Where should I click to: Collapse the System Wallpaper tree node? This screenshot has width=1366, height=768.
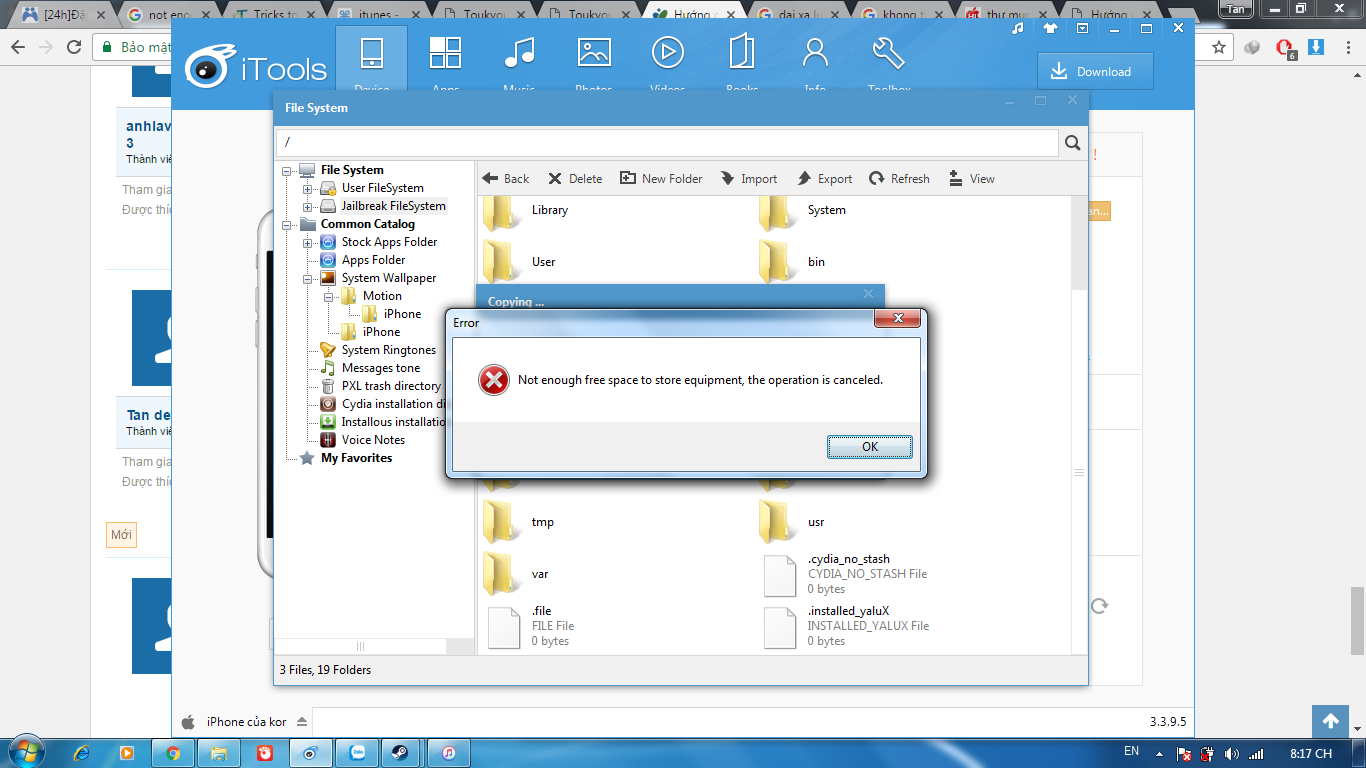click(x=308, y=278)
